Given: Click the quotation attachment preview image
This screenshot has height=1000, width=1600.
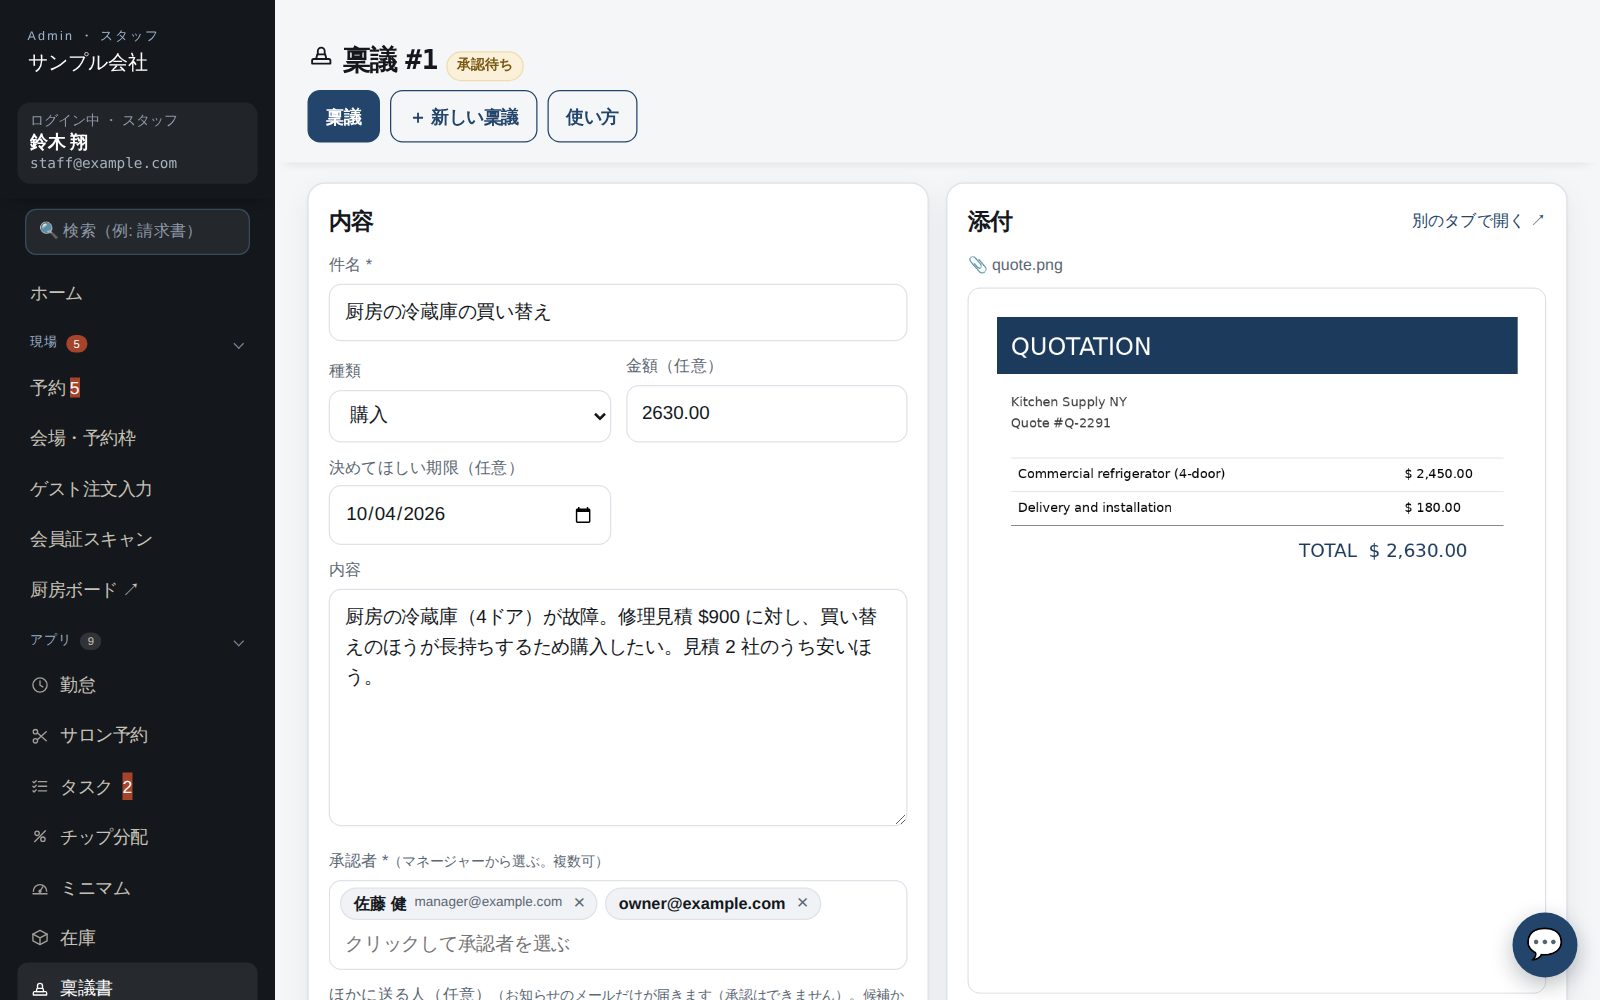Looking at the screenshot, I should (1257, 640).
